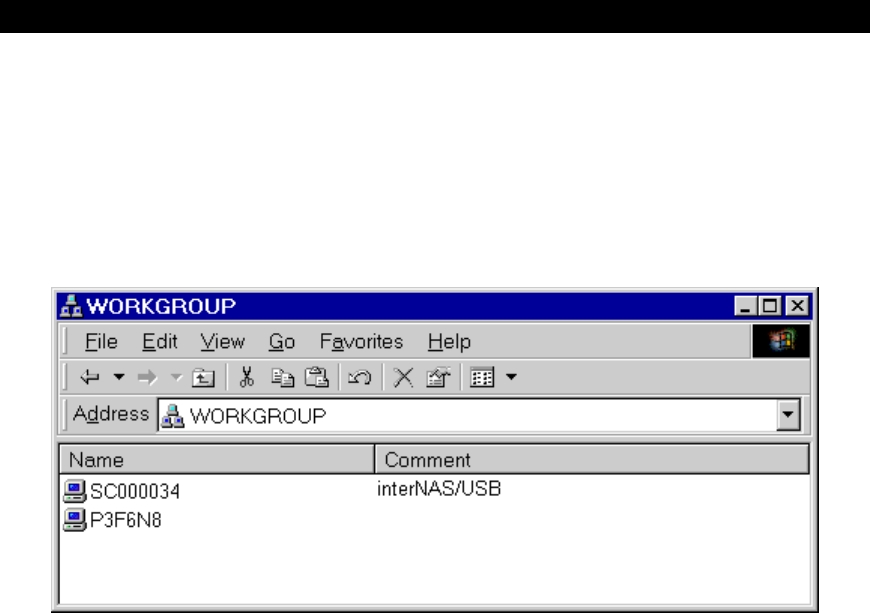Select the P3F6N8 name text
The image size is (870, 613).
pos(125,520)
